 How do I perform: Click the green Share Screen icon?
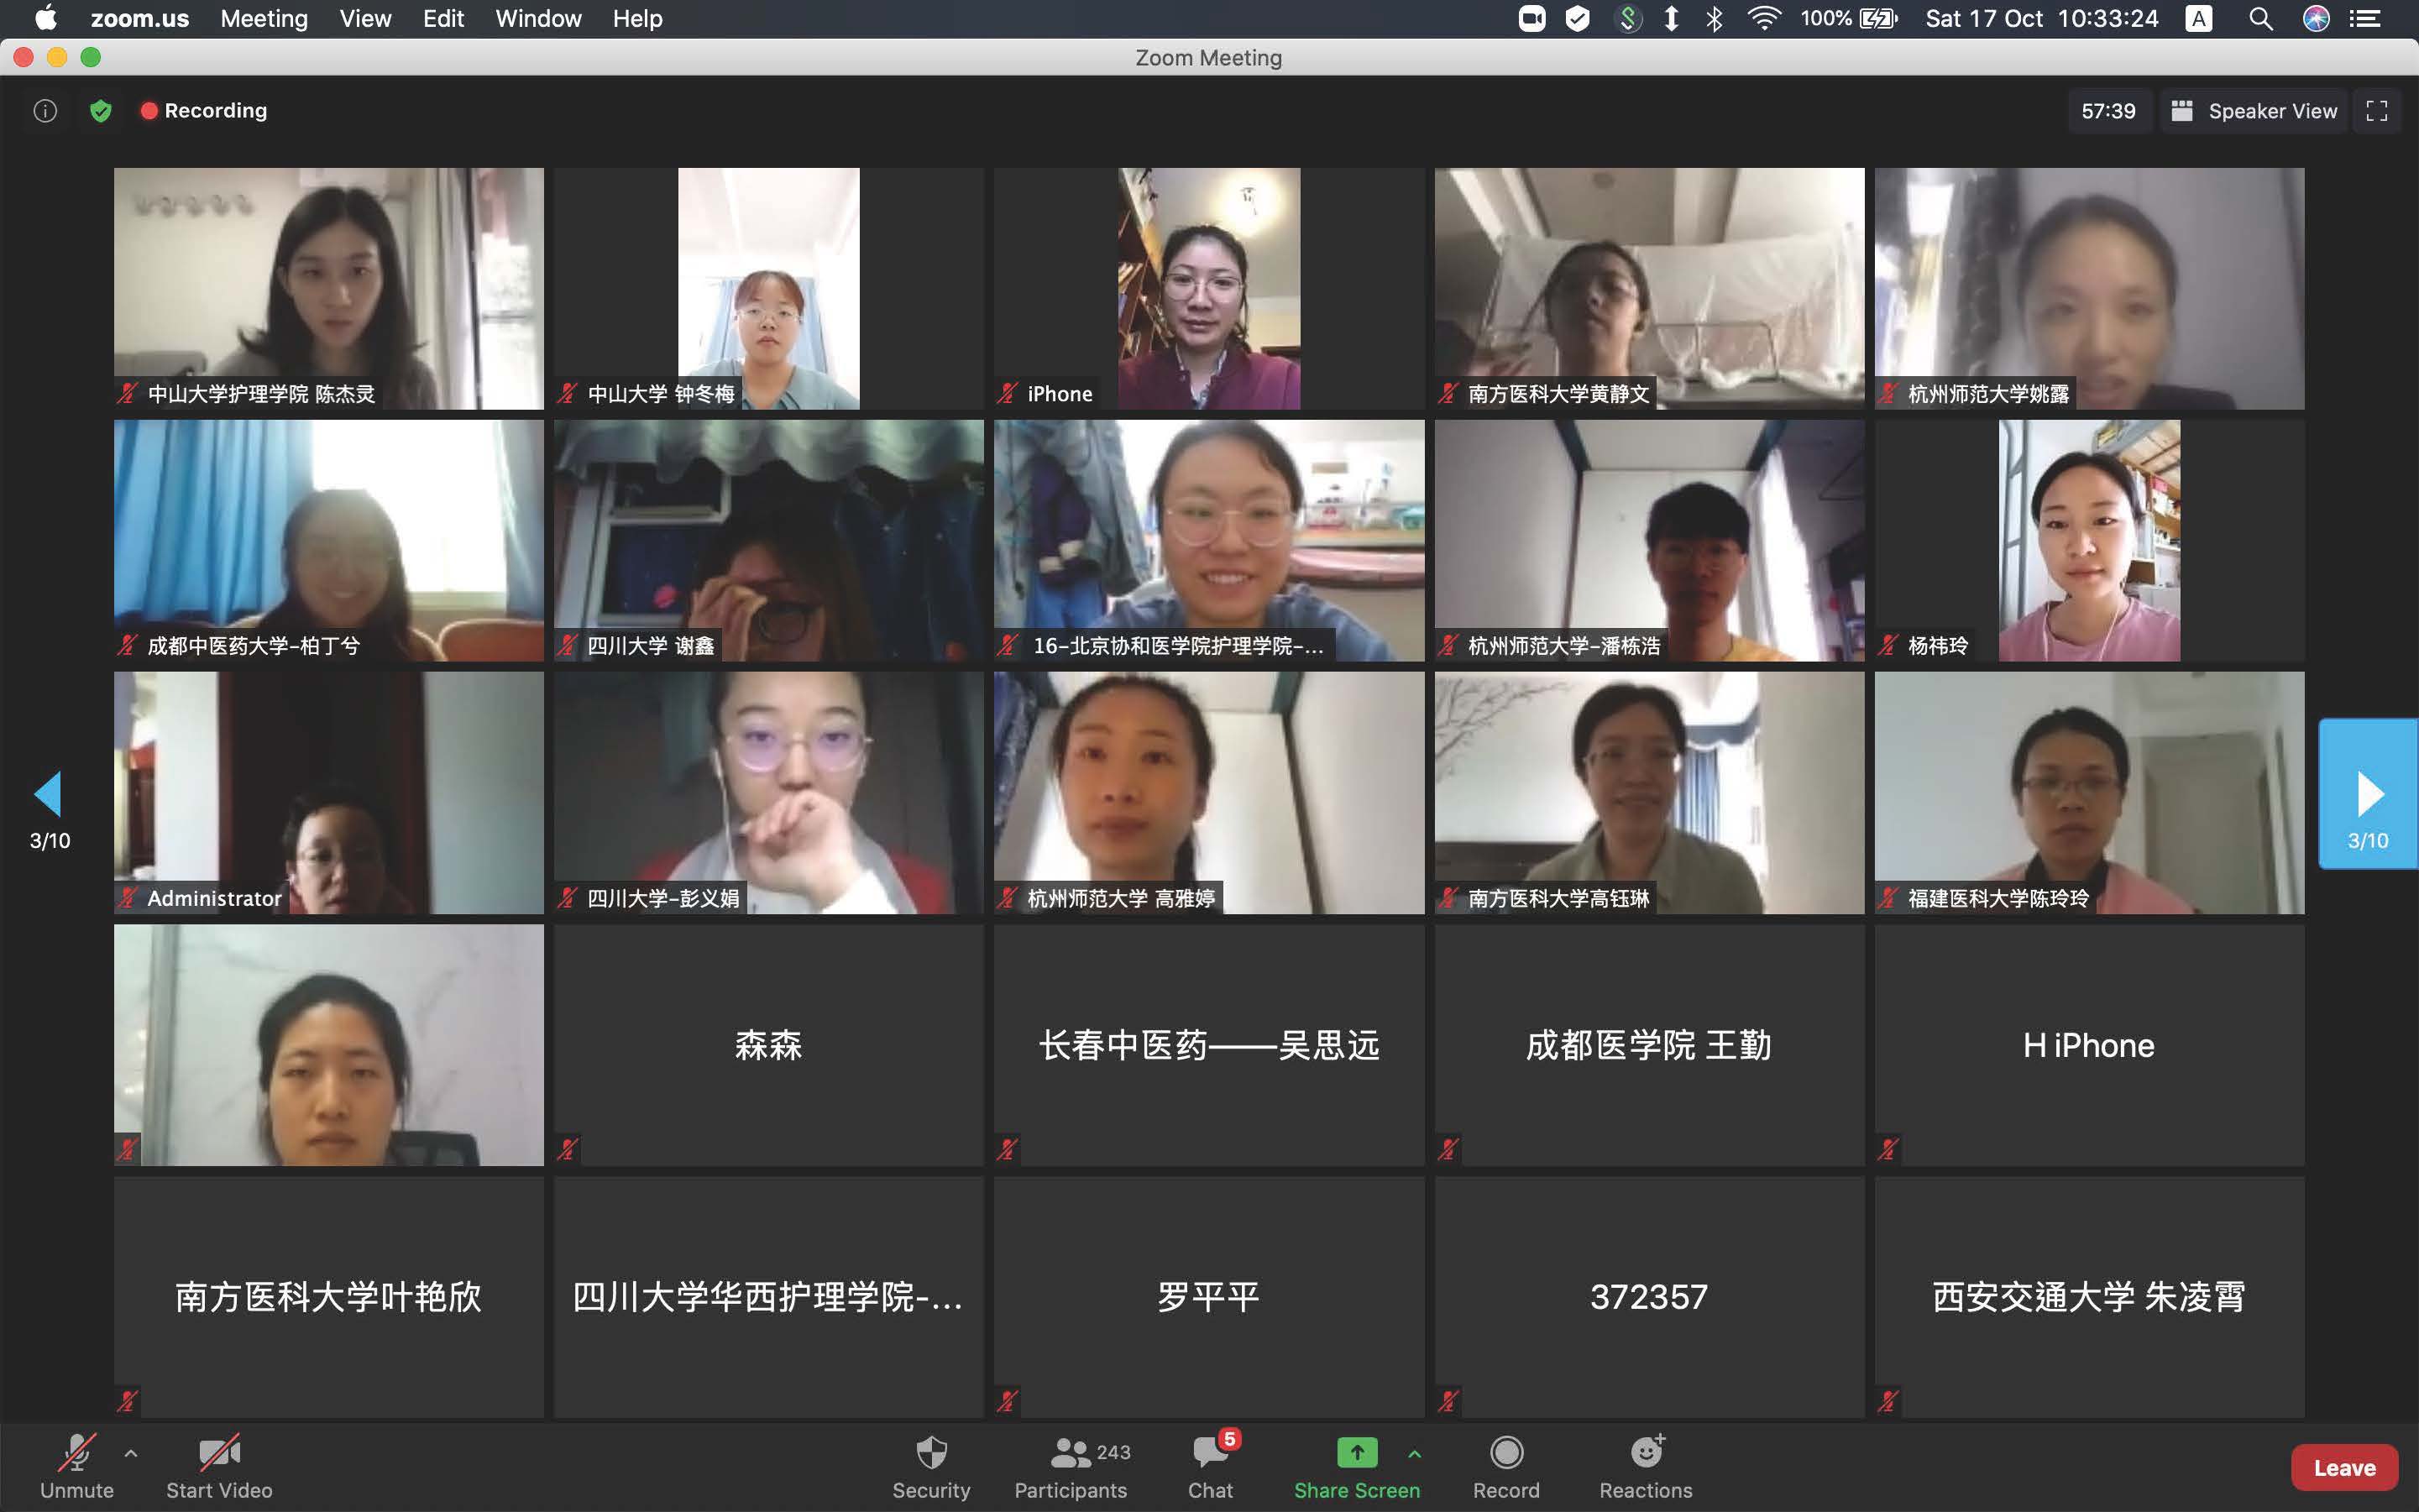click(x=1356, y=1452)
